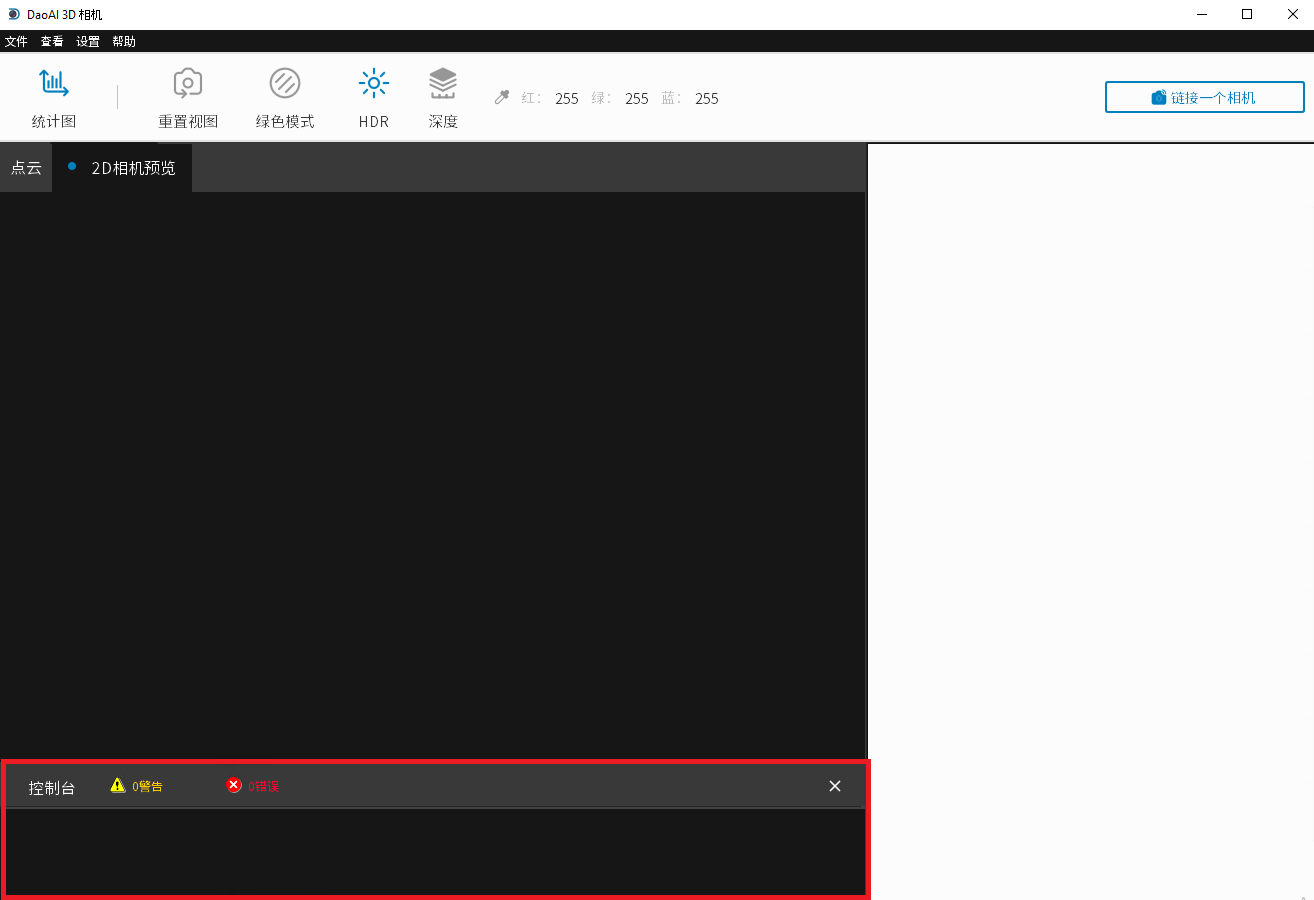The image size is (1314, 900).
Task: Open the 统计图 histogram tool
Action: tap(54, 95)
